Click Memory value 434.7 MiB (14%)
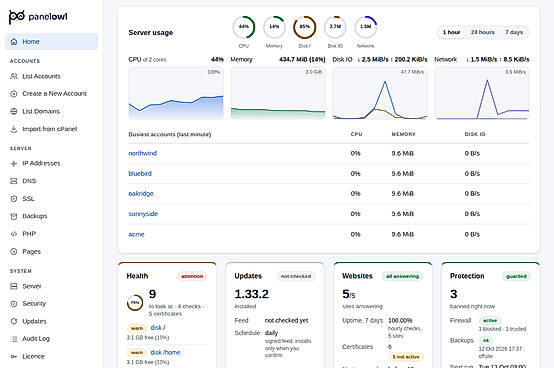The width and height of the screenshot is (554, 368). (302, 59)
